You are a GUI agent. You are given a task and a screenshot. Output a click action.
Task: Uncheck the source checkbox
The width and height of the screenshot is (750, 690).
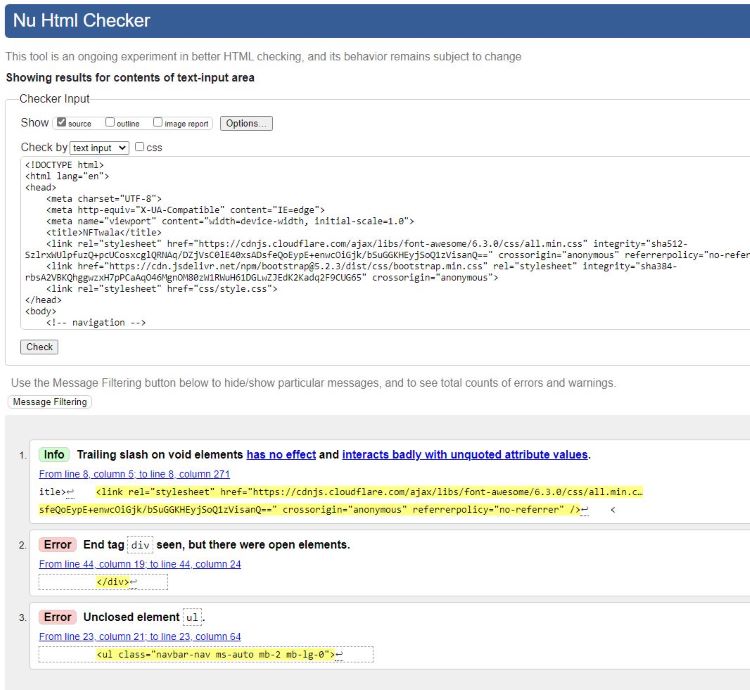[x=62, y=123]
